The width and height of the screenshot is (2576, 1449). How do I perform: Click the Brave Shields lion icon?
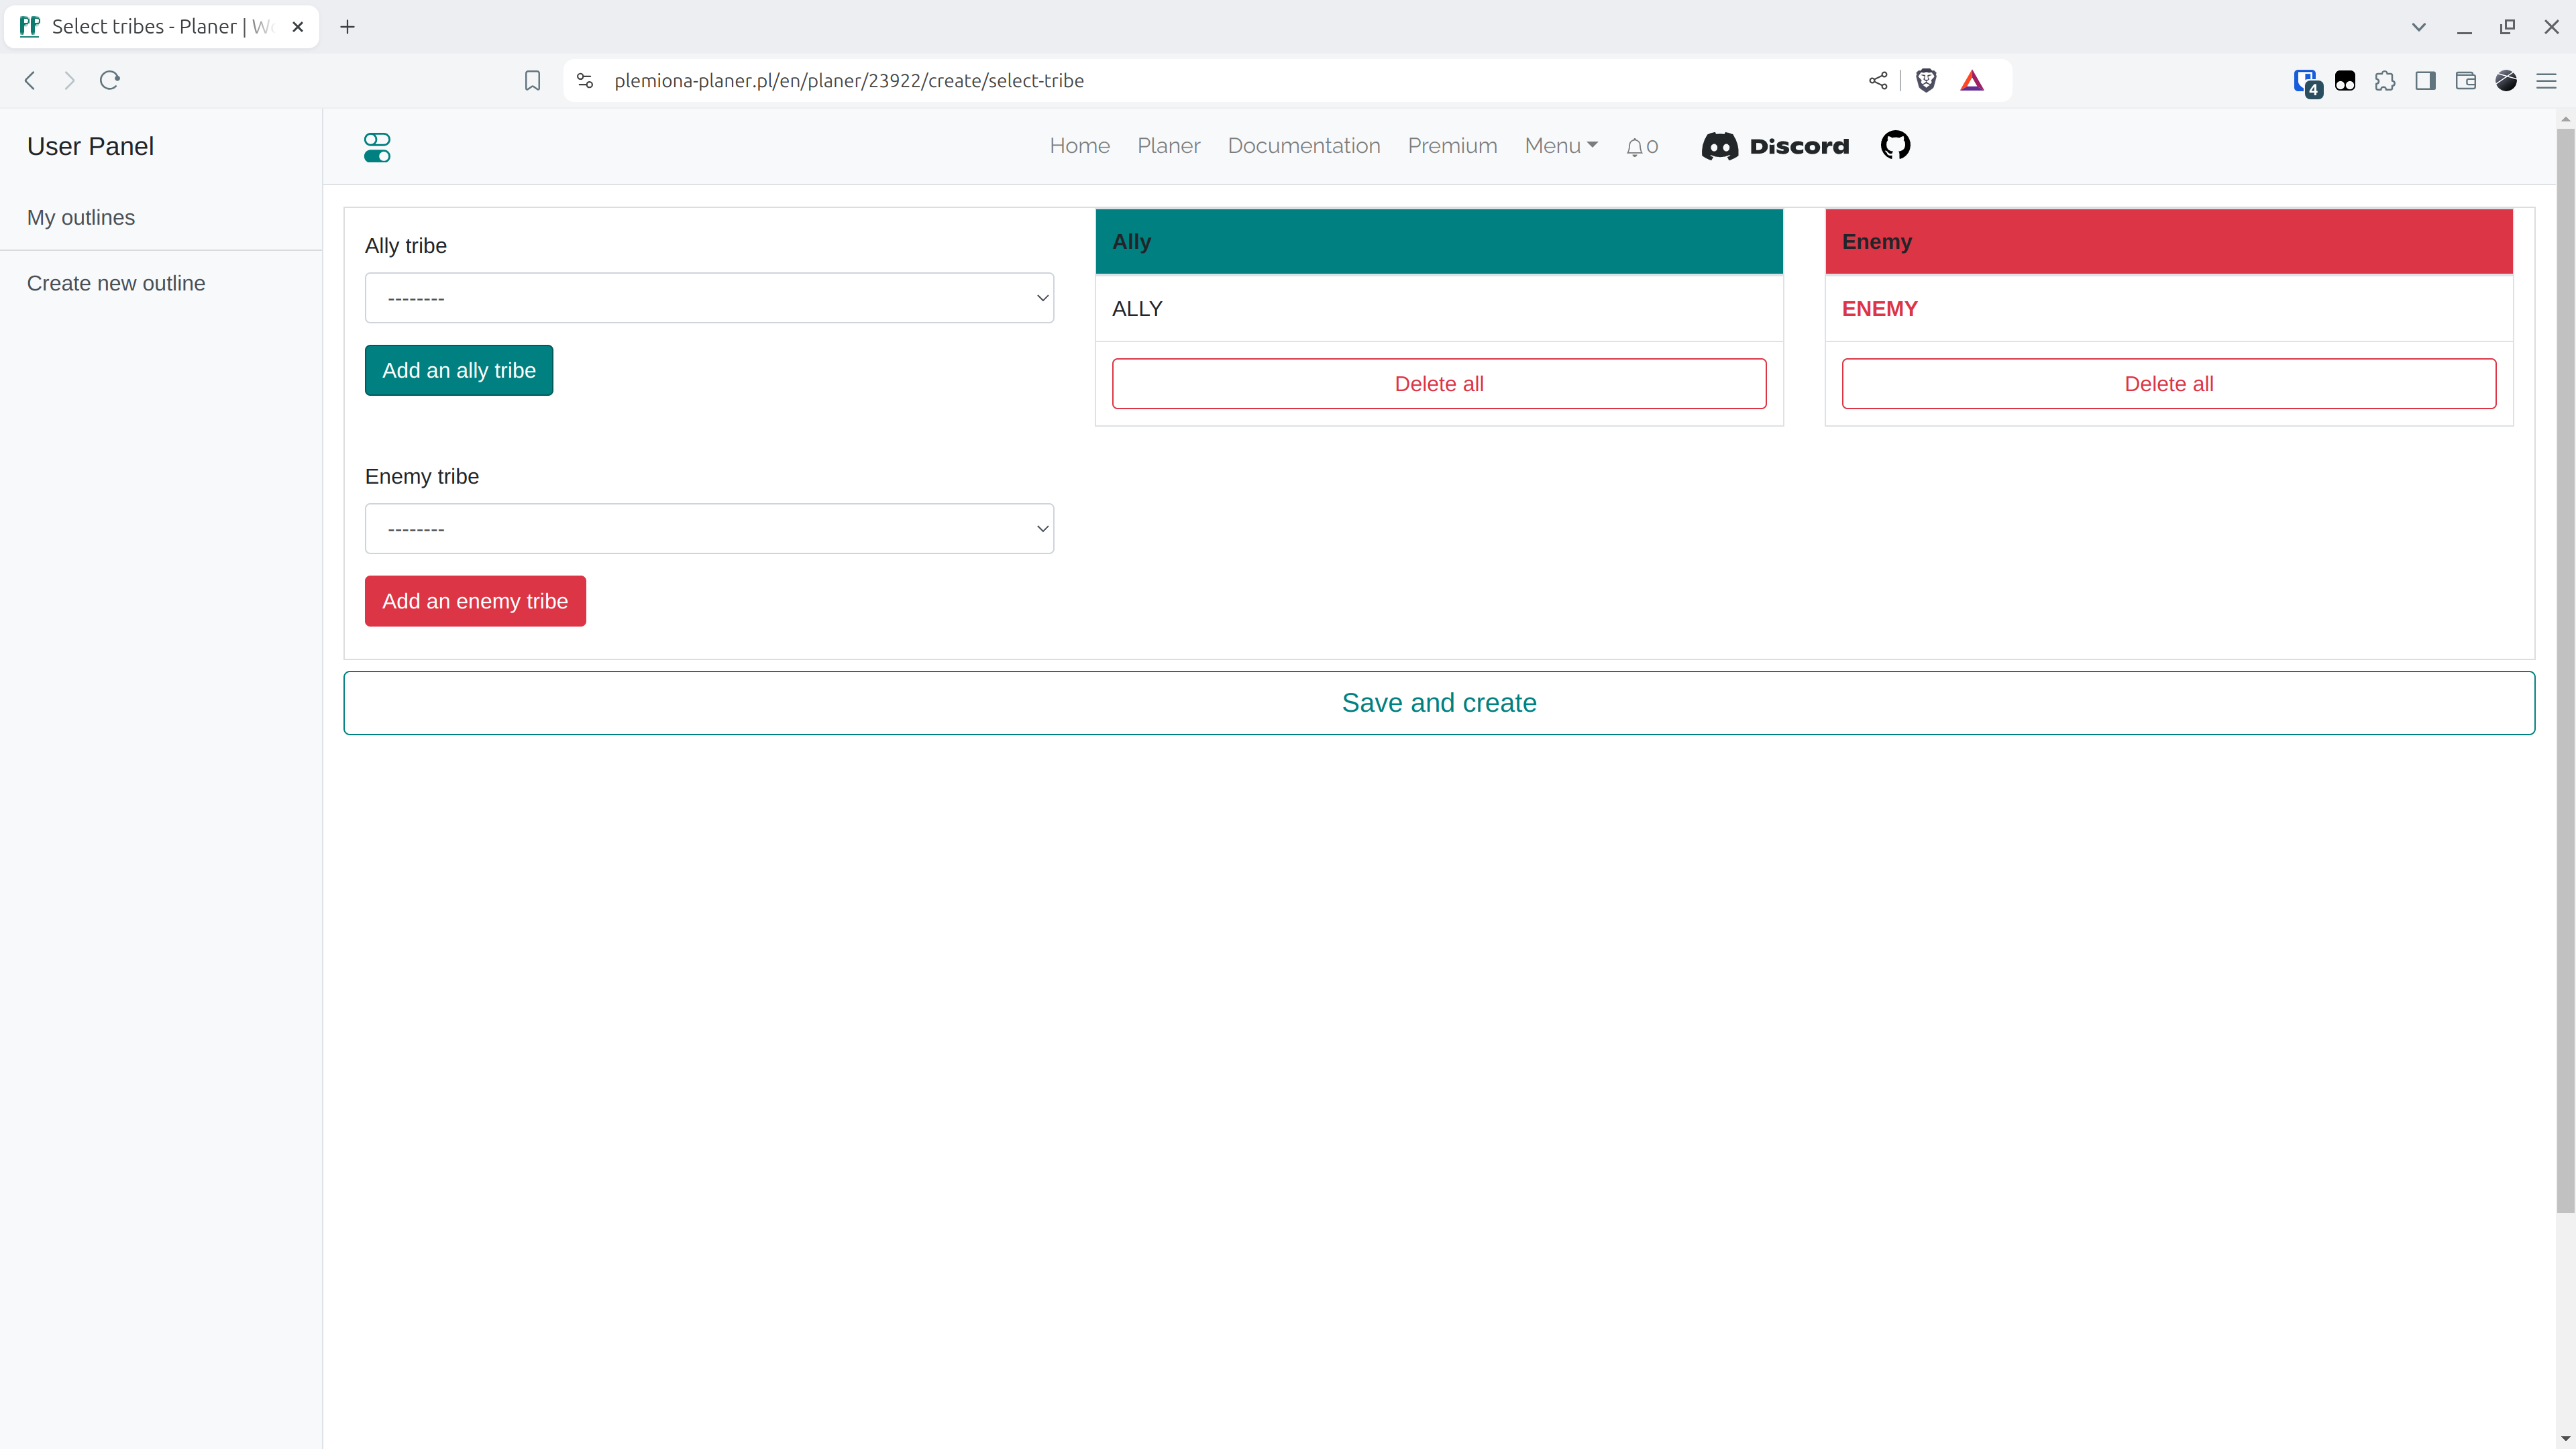(1926, 81)
